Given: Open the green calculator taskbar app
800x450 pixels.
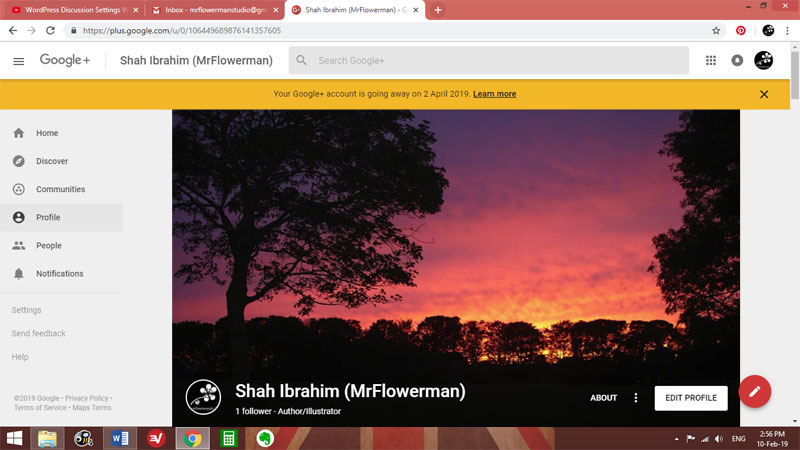Looking at the screenshot, I should click(x=229, y=438).
